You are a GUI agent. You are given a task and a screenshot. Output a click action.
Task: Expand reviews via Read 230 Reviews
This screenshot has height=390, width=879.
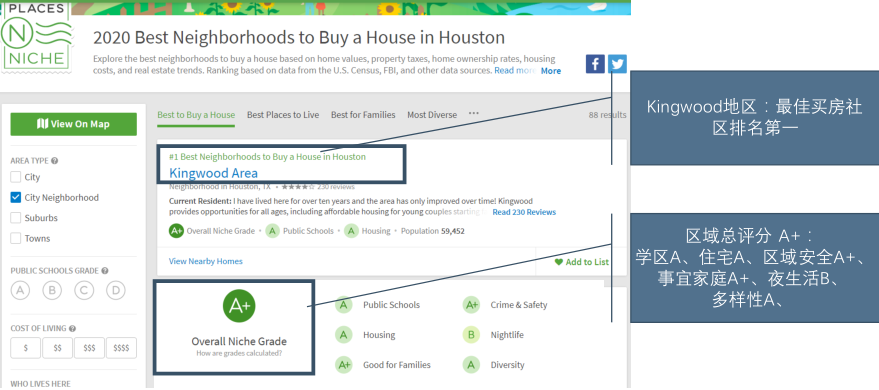click(x=524, y=212)
